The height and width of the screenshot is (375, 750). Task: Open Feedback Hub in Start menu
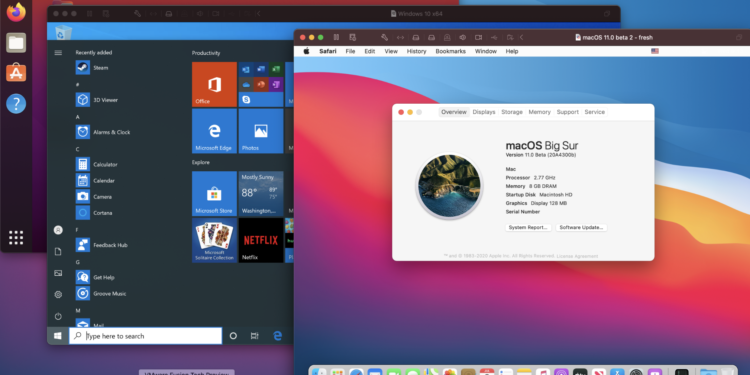(x=102, y=245)
